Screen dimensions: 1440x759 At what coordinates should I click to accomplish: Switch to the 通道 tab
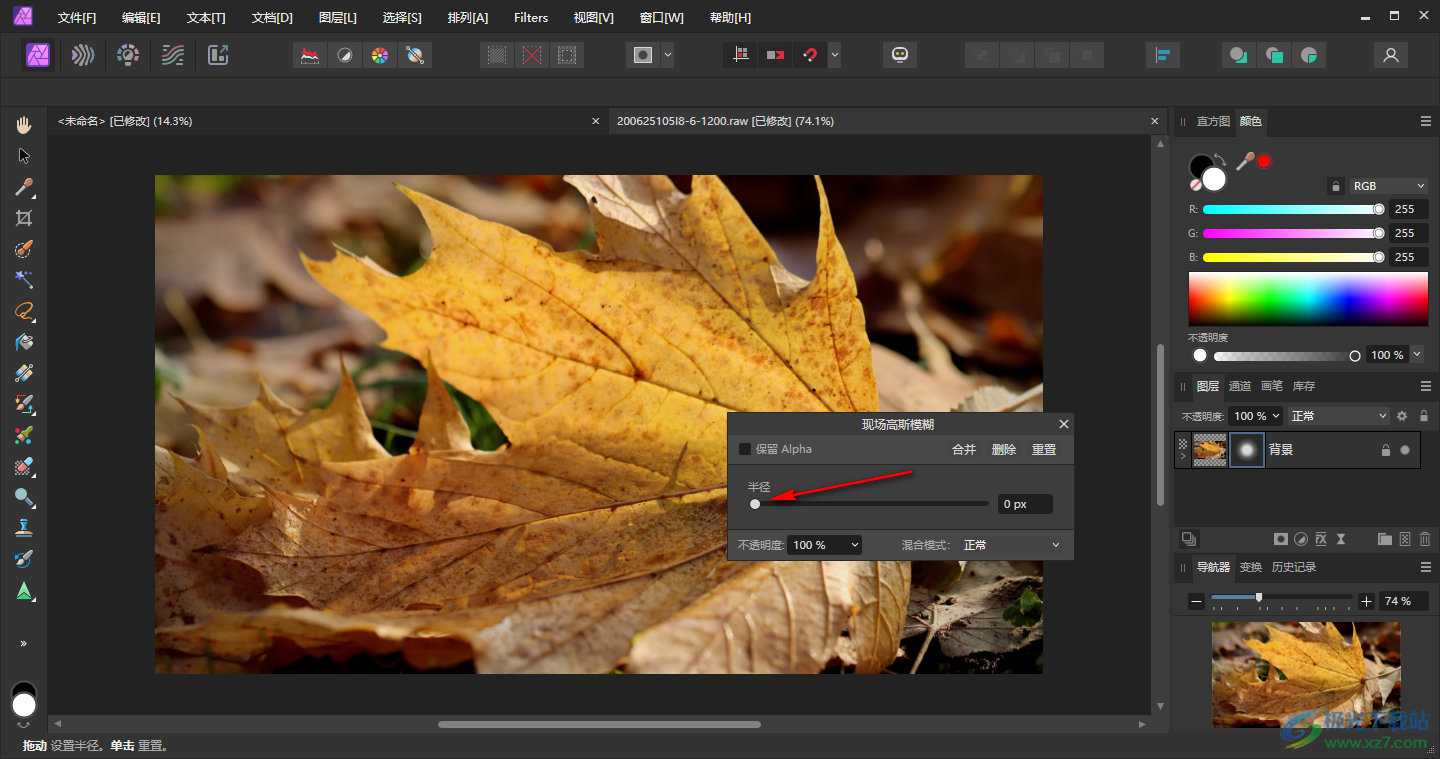point(1239,386)
